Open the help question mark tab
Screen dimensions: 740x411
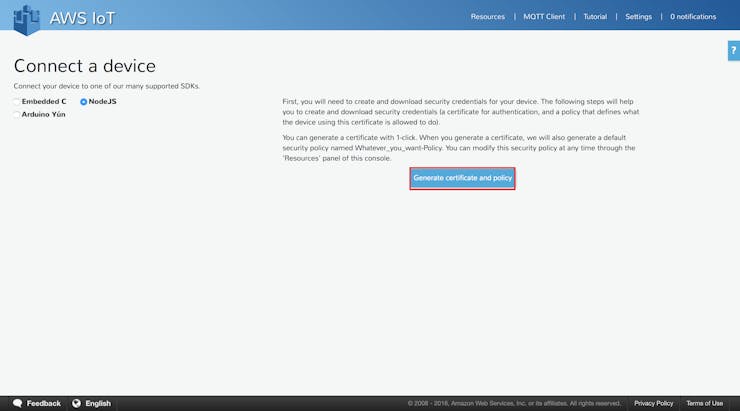click(734, 50)
